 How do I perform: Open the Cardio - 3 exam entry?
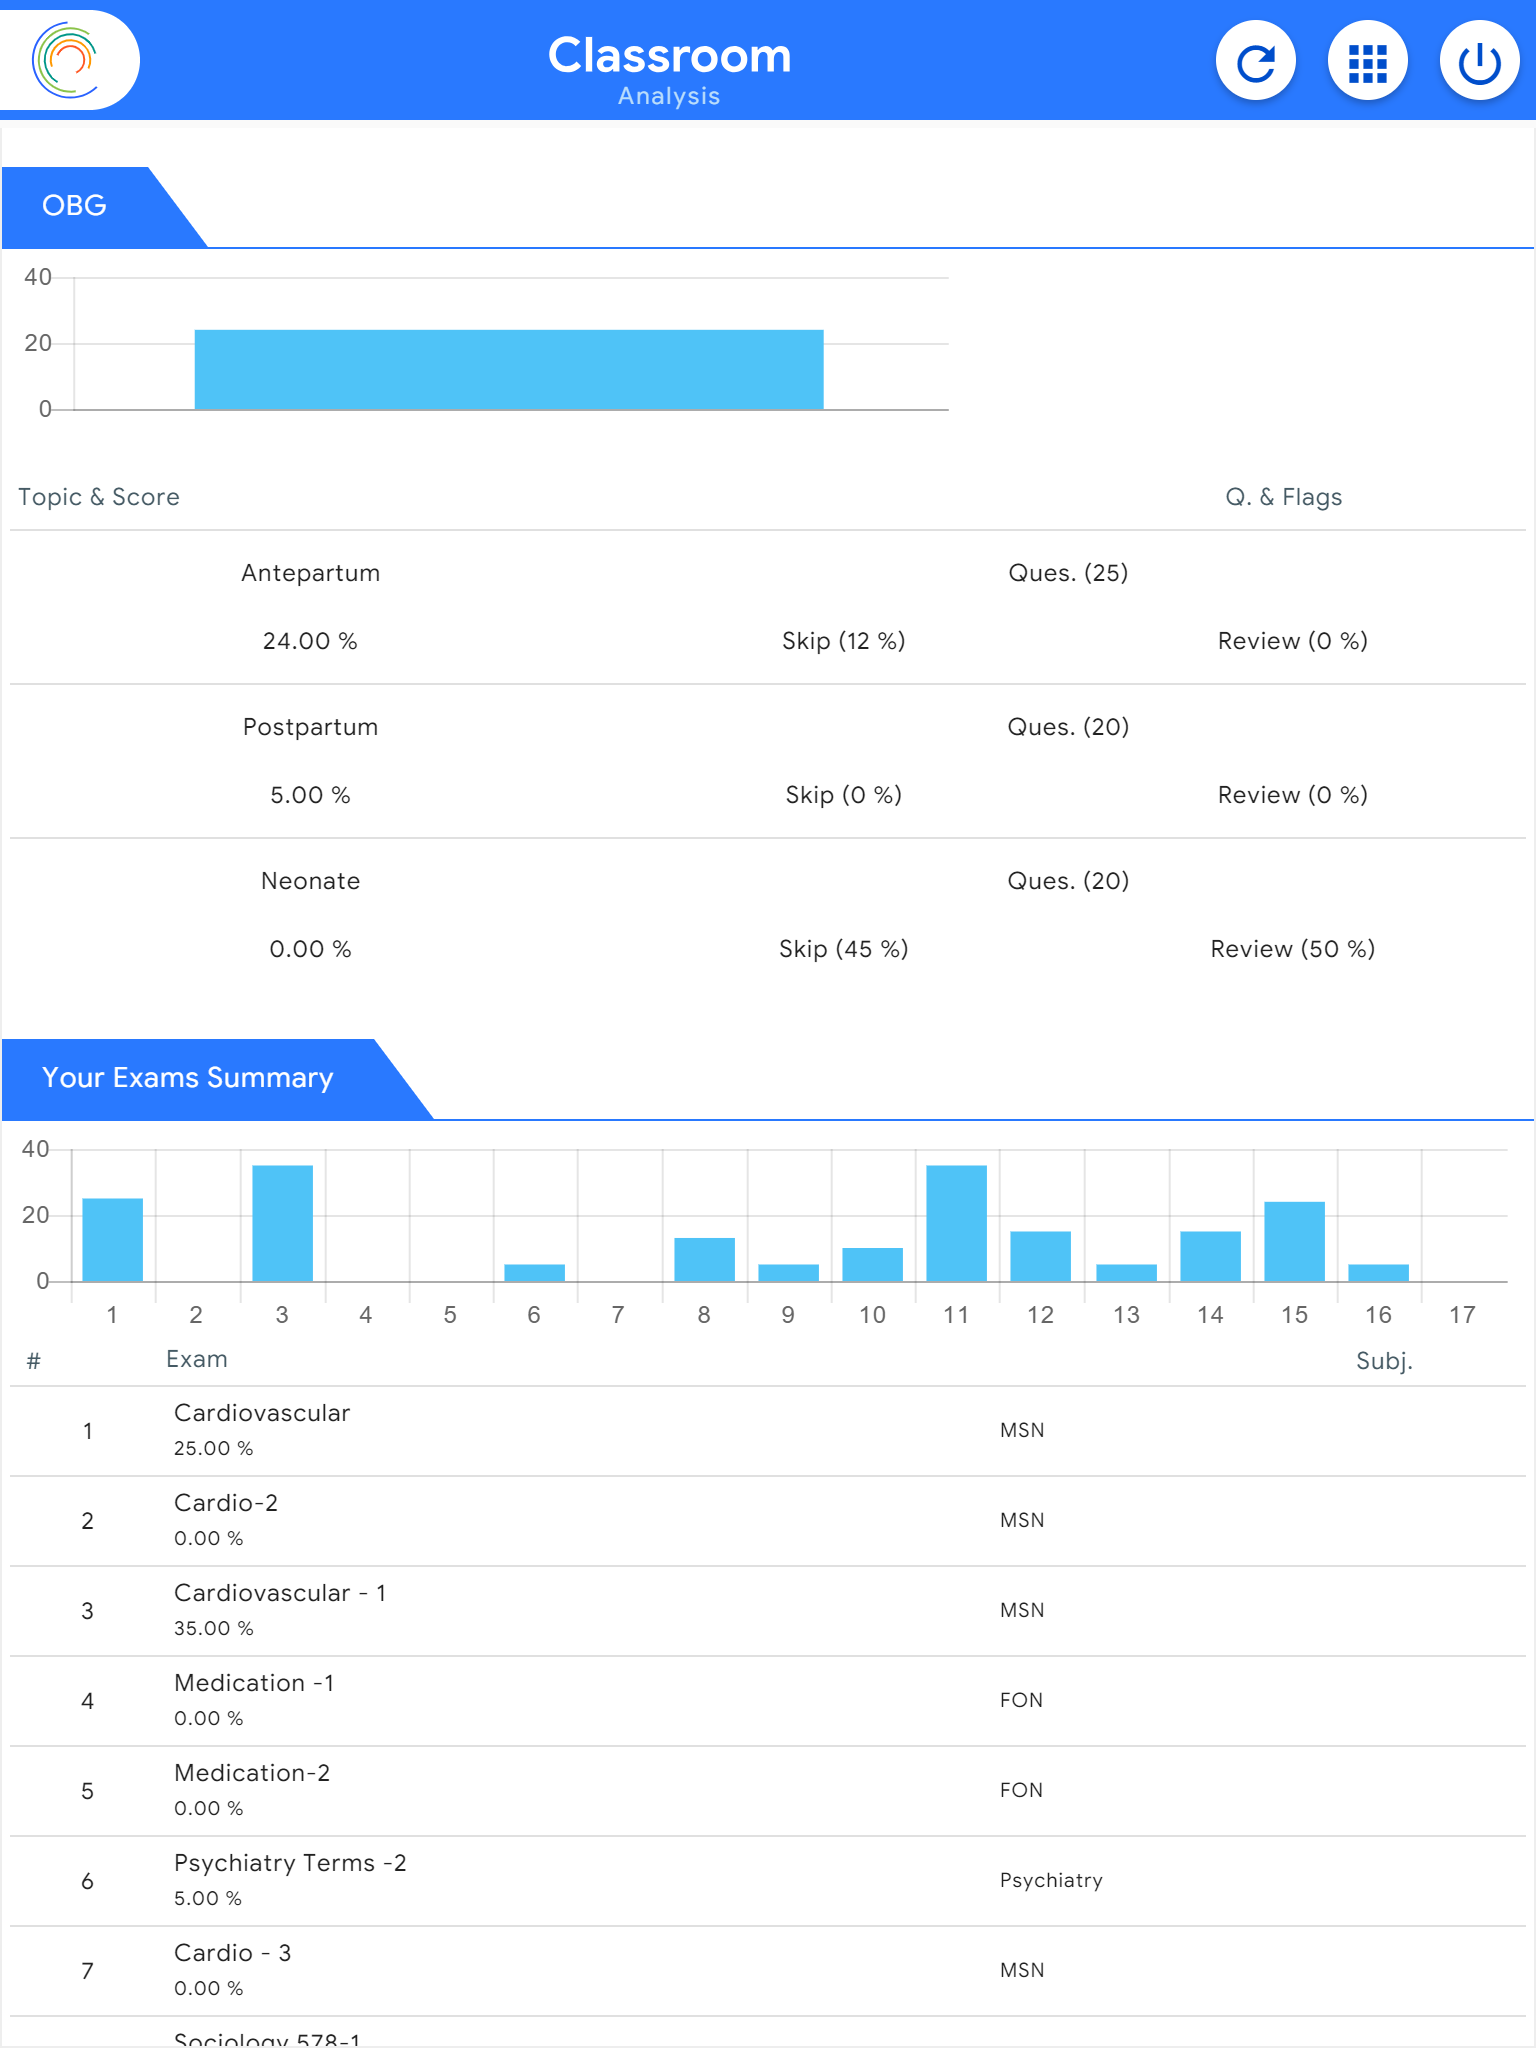[232, 1954]
